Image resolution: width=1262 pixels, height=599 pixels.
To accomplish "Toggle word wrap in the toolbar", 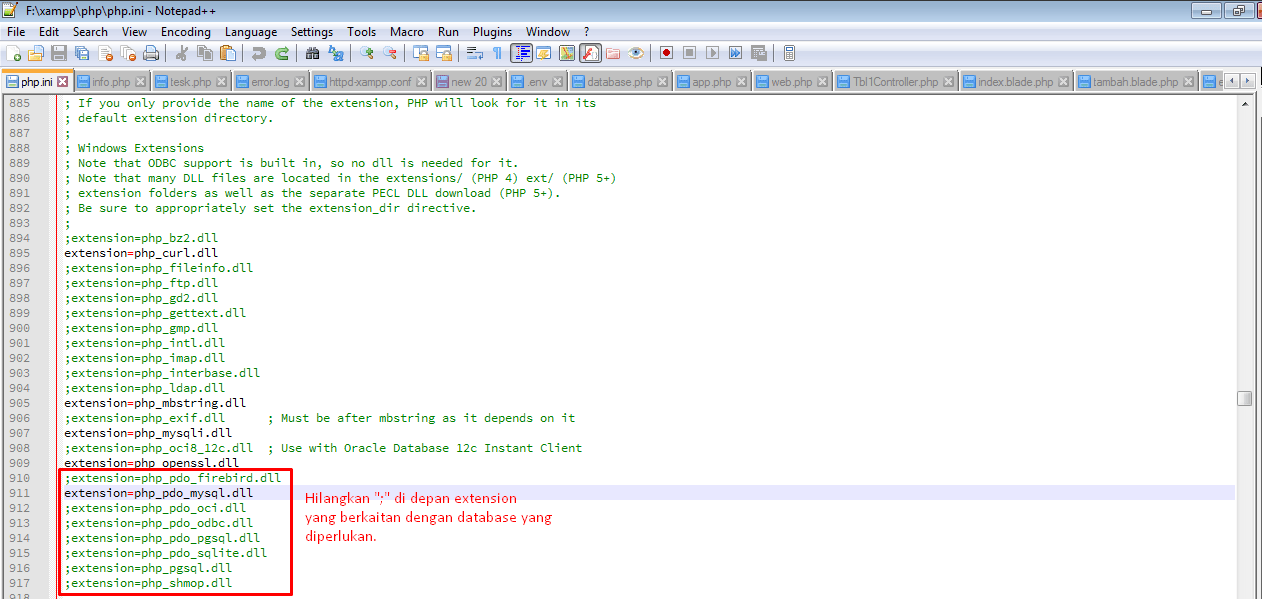I will click(x=475, y=52).
